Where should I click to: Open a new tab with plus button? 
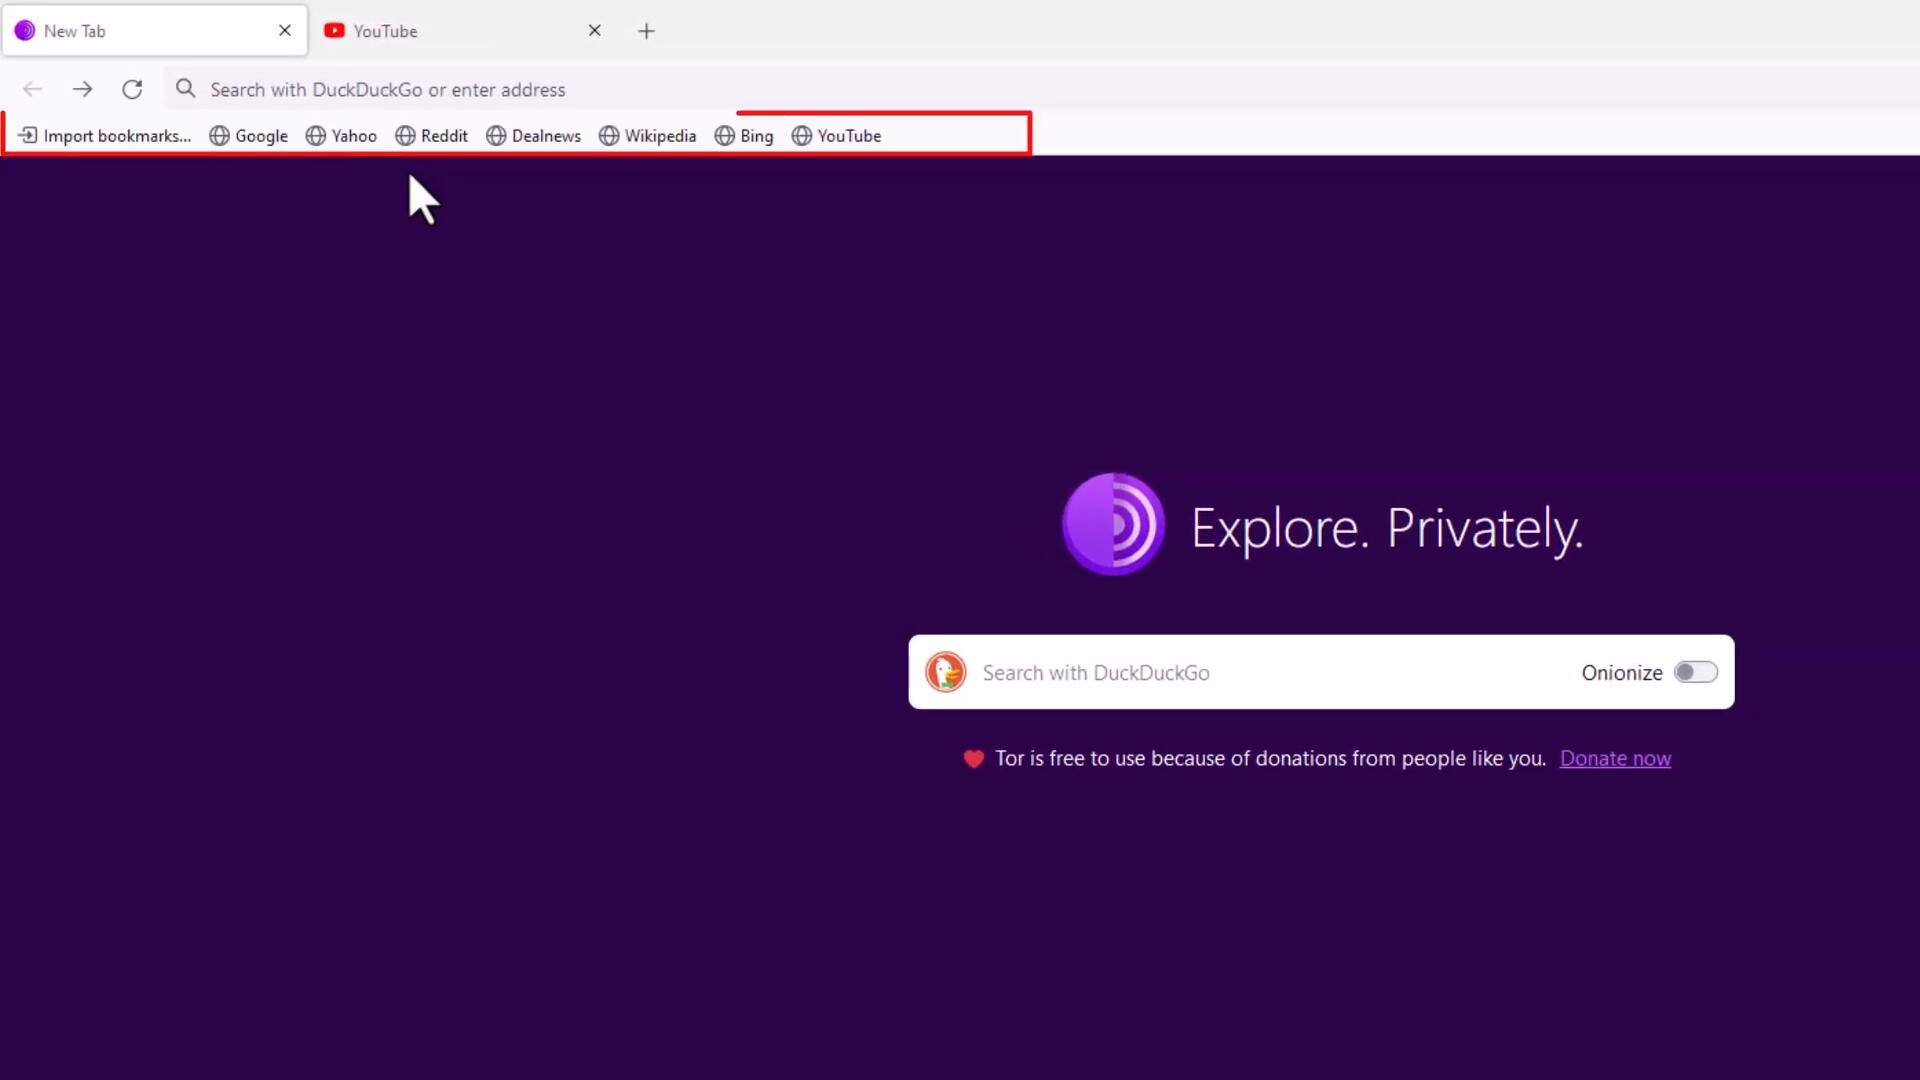tap(646, 31)
